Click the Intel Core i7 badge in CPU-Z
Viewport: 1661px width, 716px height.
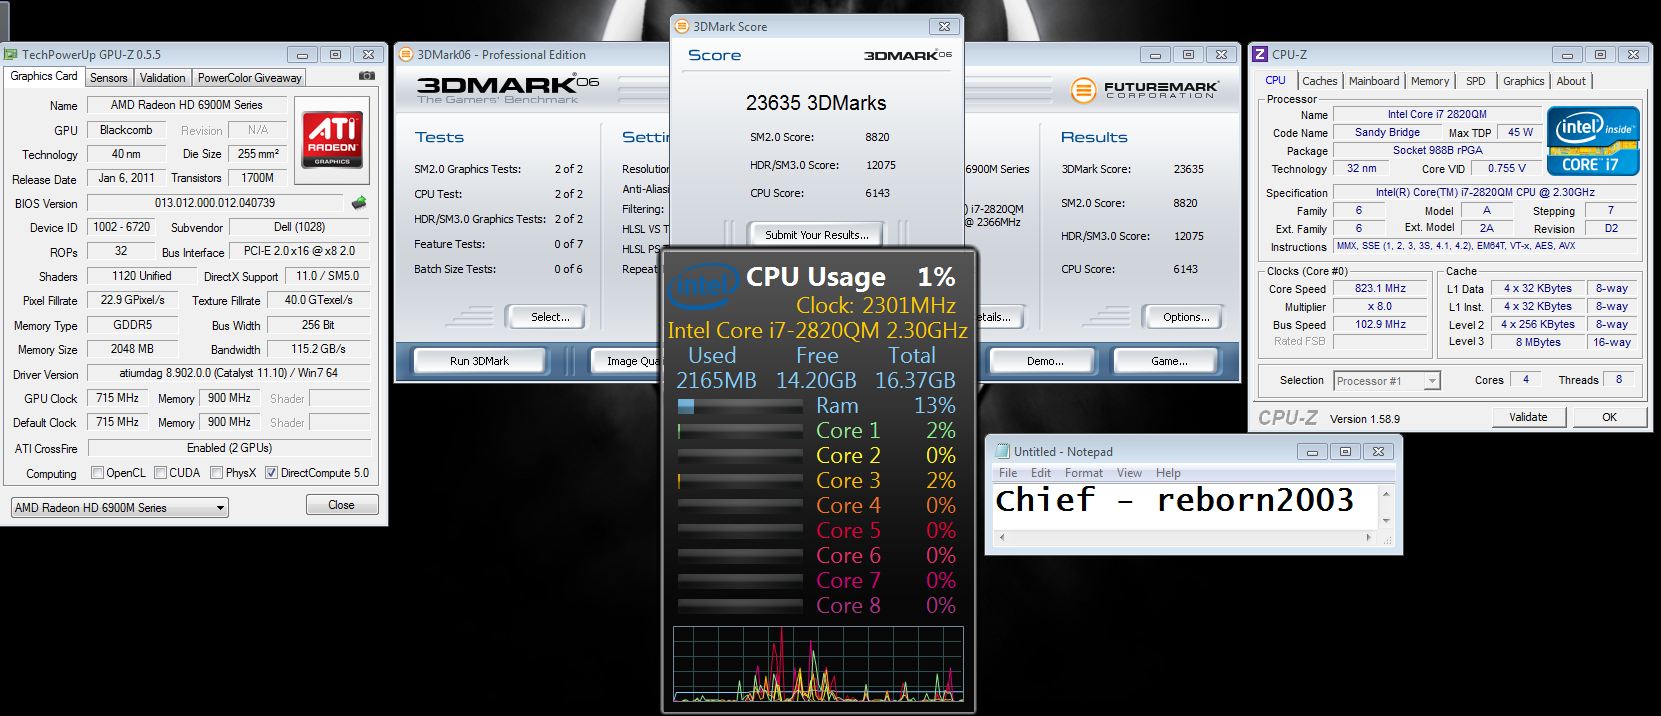[x=1593, y=141]
